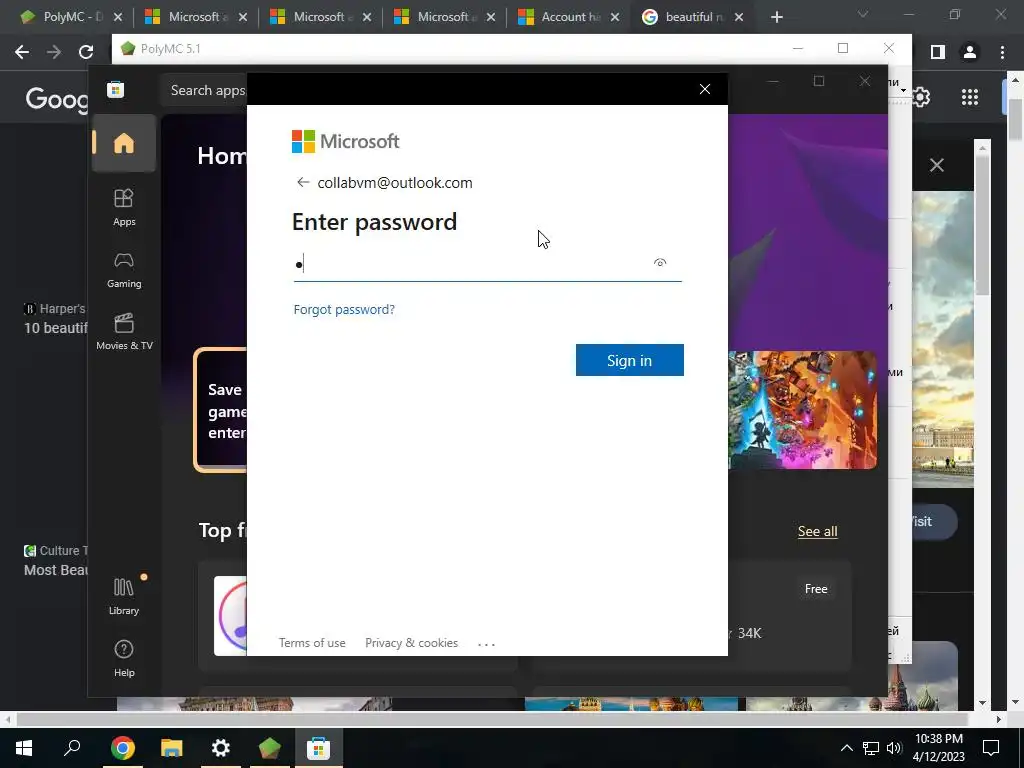Click the Forgot password? link
Viewport: 1024px width, 768px height.
click(344, 310)
